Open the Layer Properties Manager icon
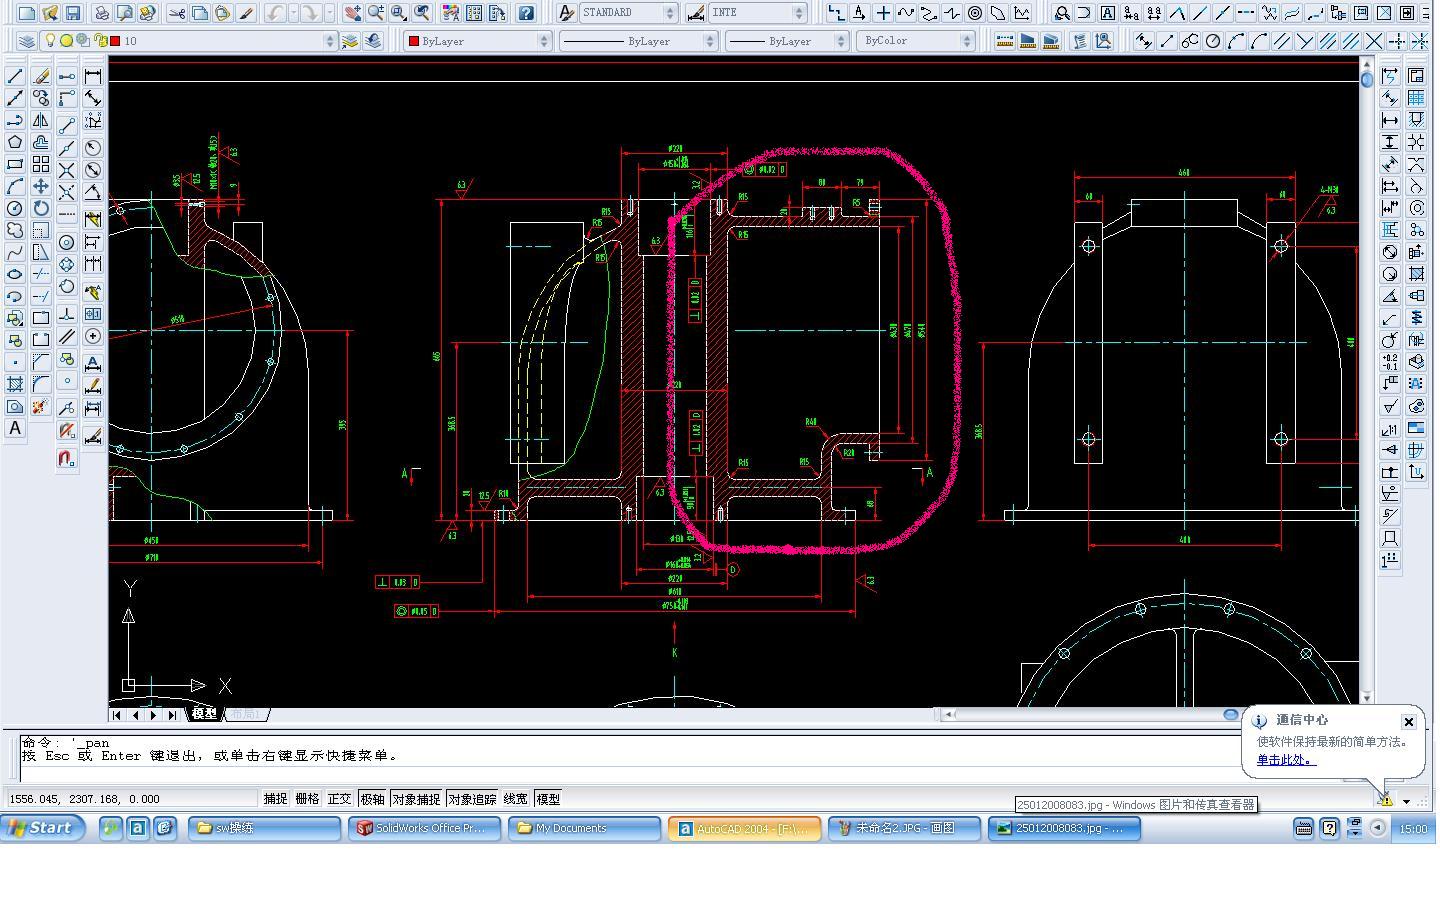1440x900 pixels. pyautogui.click(x=27, y=41)
